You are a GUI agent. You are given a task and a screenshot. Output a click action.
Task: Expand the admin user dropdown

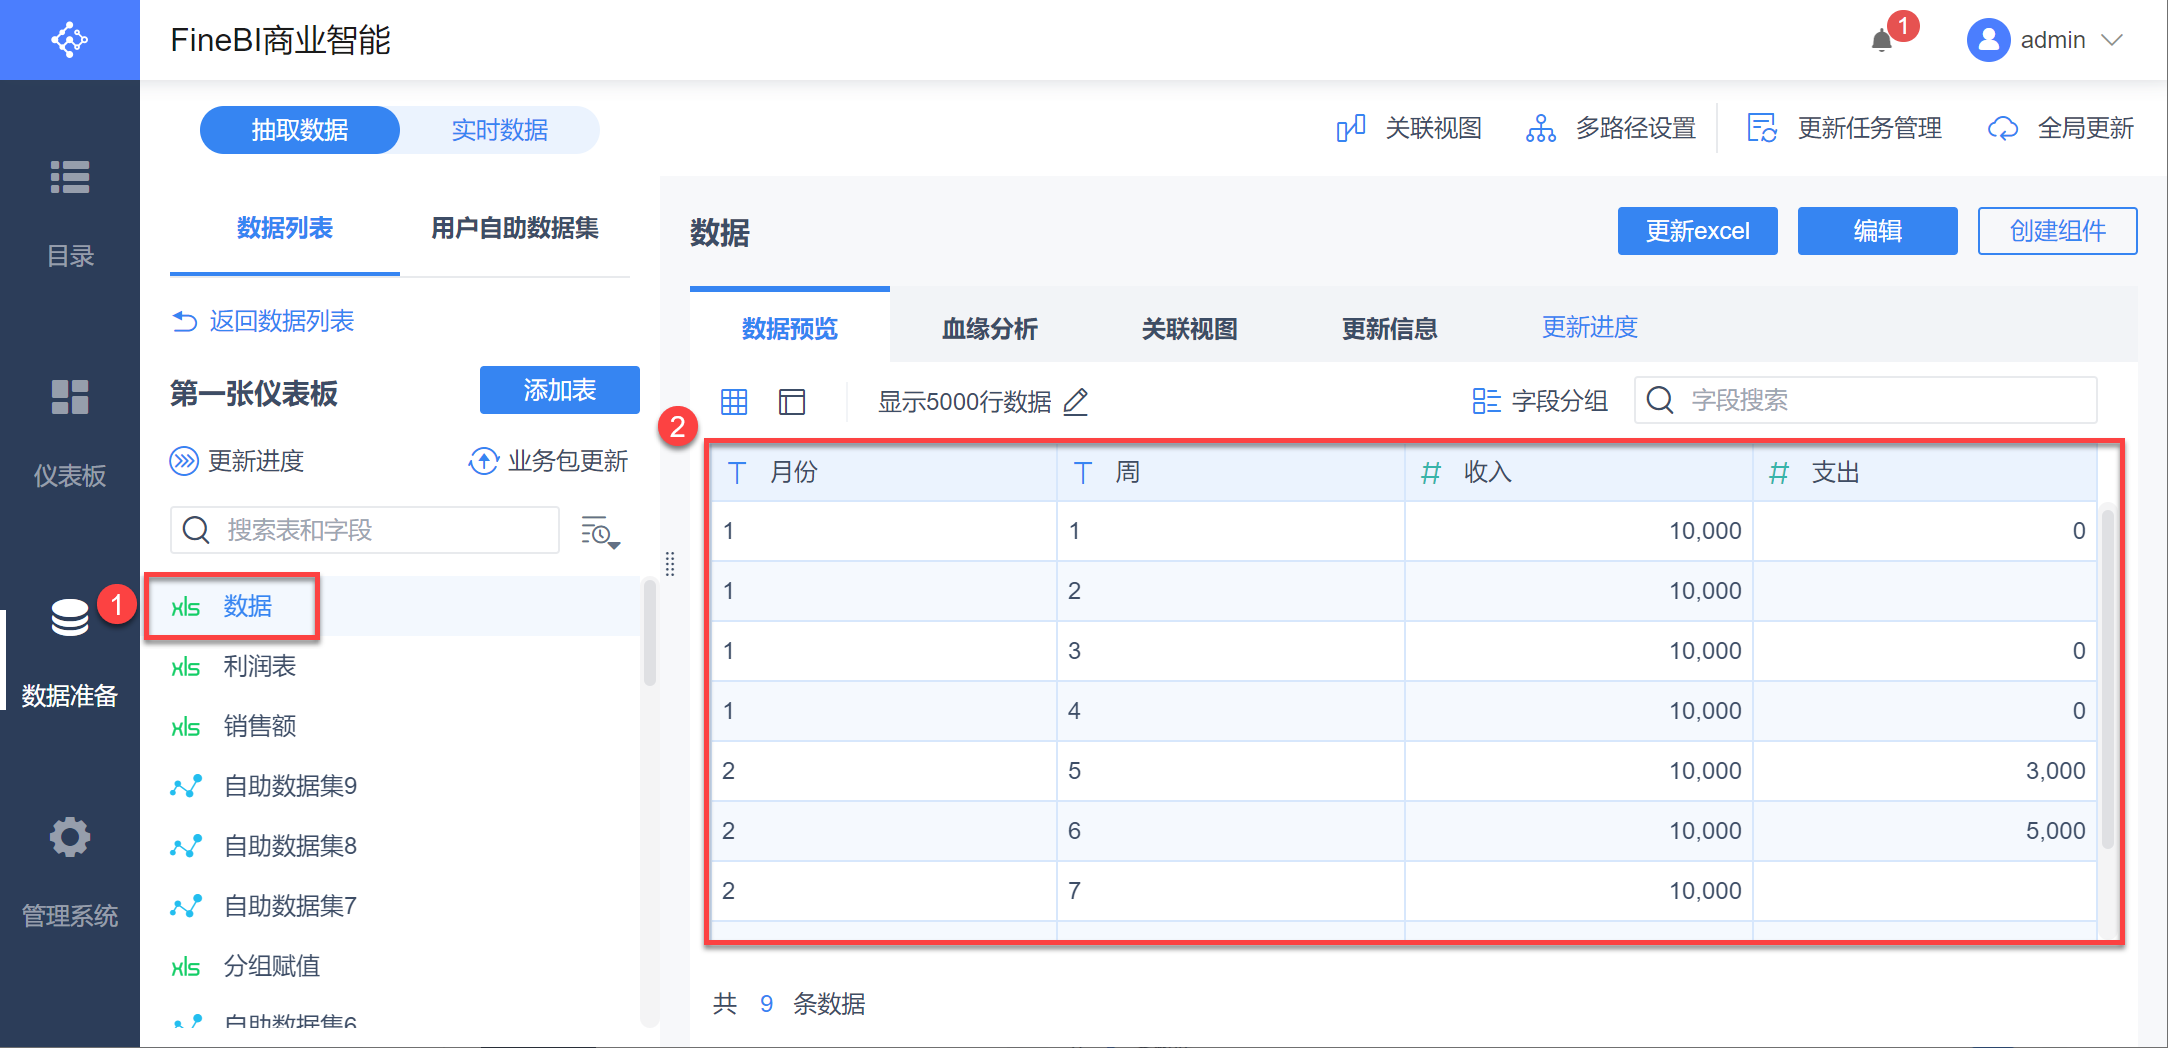pos(2112,40)
